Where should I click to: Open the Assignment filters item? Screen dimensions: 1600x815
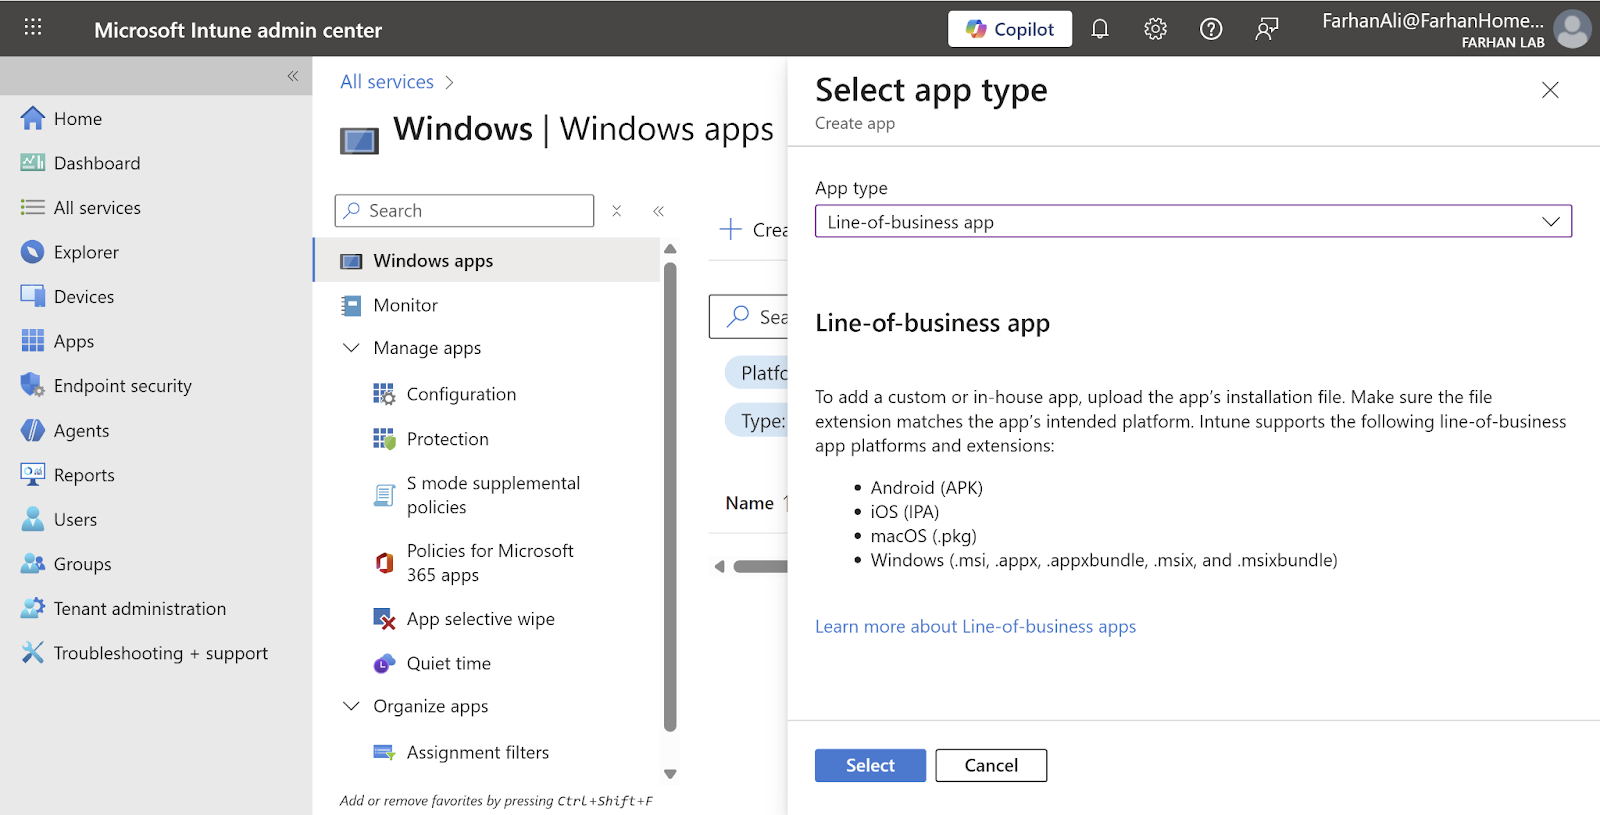point(477,752)
